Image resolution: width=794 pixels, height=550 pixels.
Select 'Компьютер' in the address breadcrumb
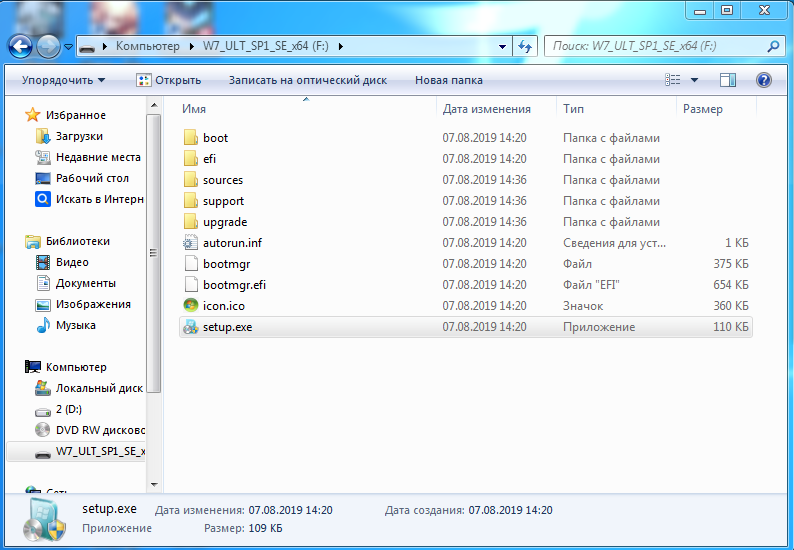[147, 46]
